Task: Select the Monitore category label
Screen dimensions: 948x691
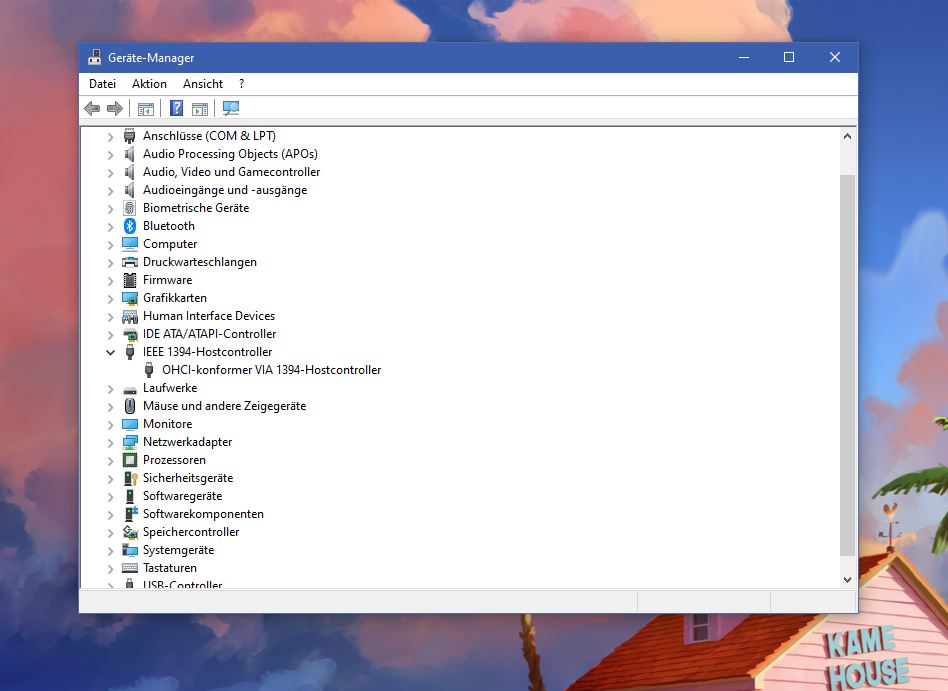Action: [x=167, y=424]
